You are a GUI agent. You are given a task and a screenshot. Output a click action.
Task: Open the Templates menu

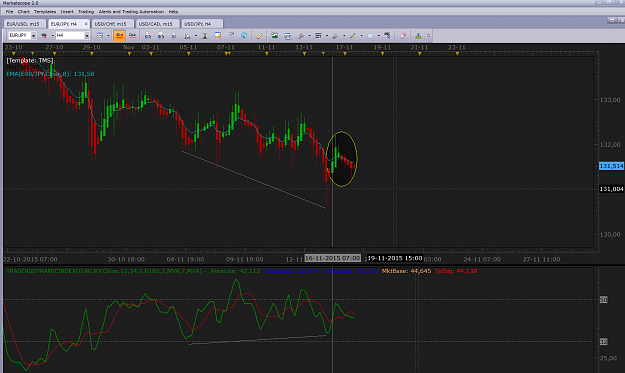point(45,12)
